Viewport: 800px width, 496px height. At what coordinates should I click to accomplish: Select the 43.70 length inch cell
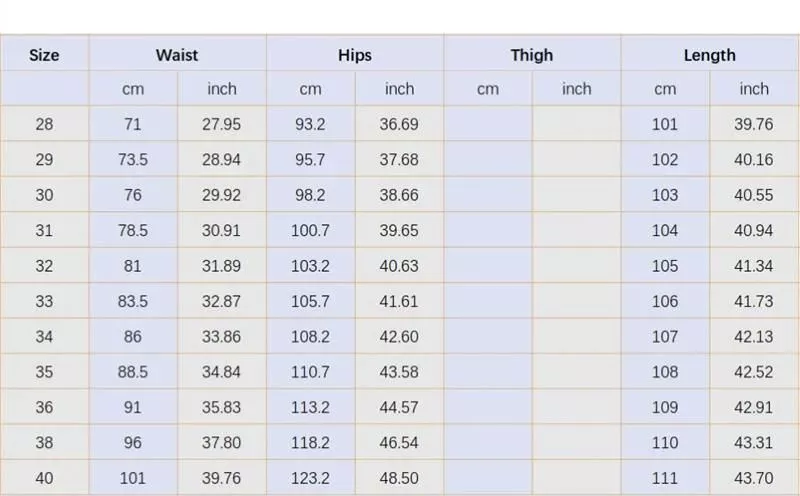(x=754, y=478)
